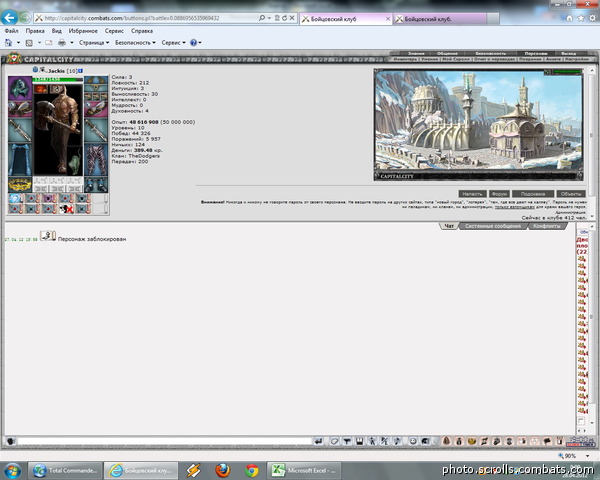
Task: Click the Print icon in command bar
Action: pyautogui.click(x=62, y=42)
